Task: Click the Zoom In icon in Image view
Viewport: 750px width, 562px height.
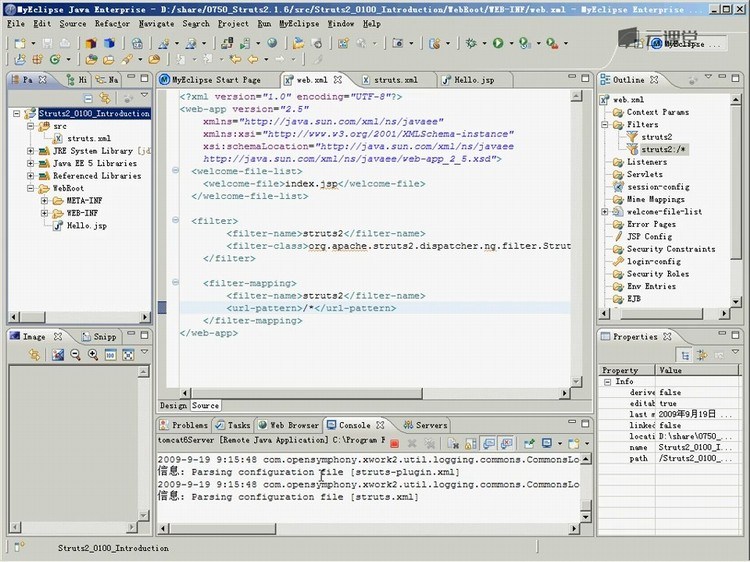Action: click(93, 354)
